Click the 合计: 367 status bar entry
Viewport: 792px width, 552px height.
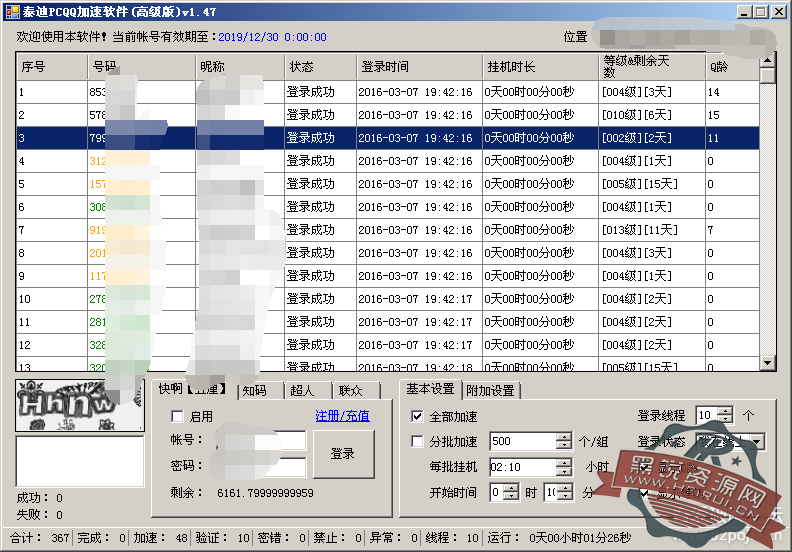point(40,538)
